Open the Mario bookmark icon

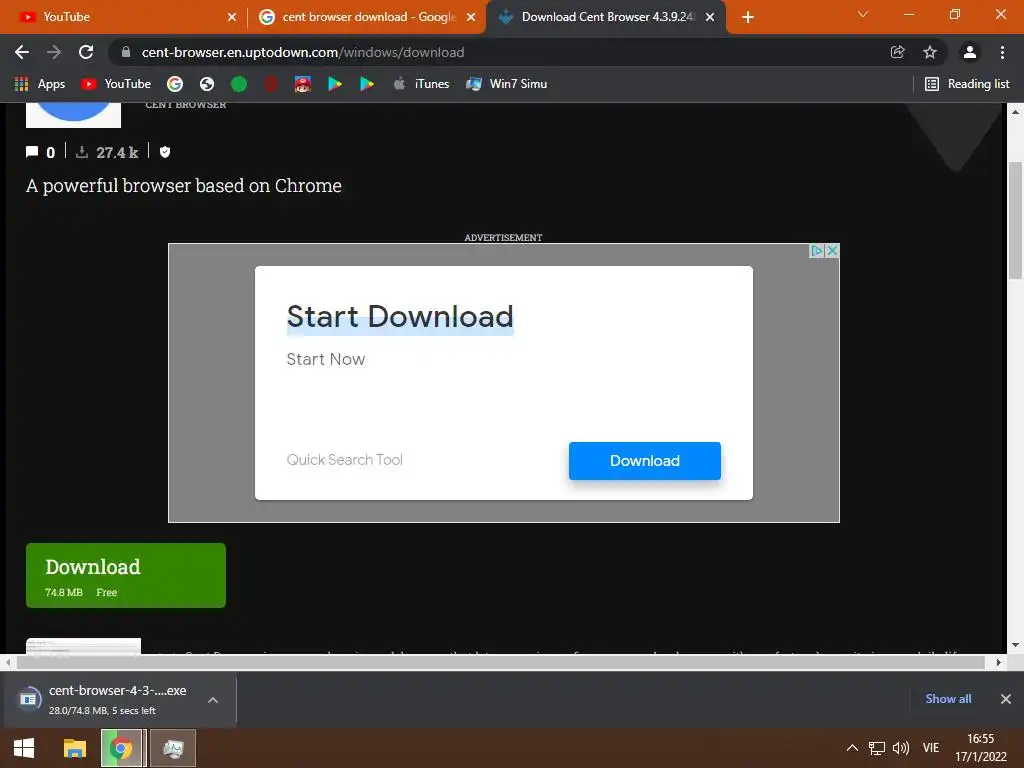[302, 84]
